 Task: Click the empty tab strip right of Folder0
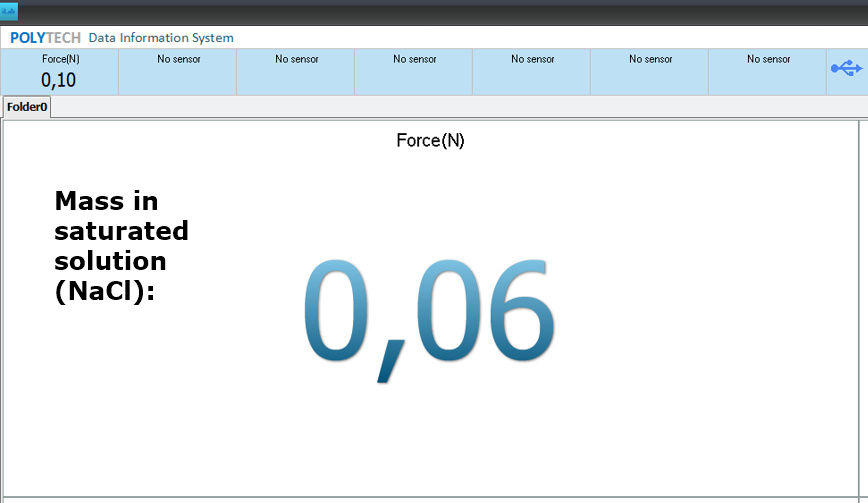(450, 107)
